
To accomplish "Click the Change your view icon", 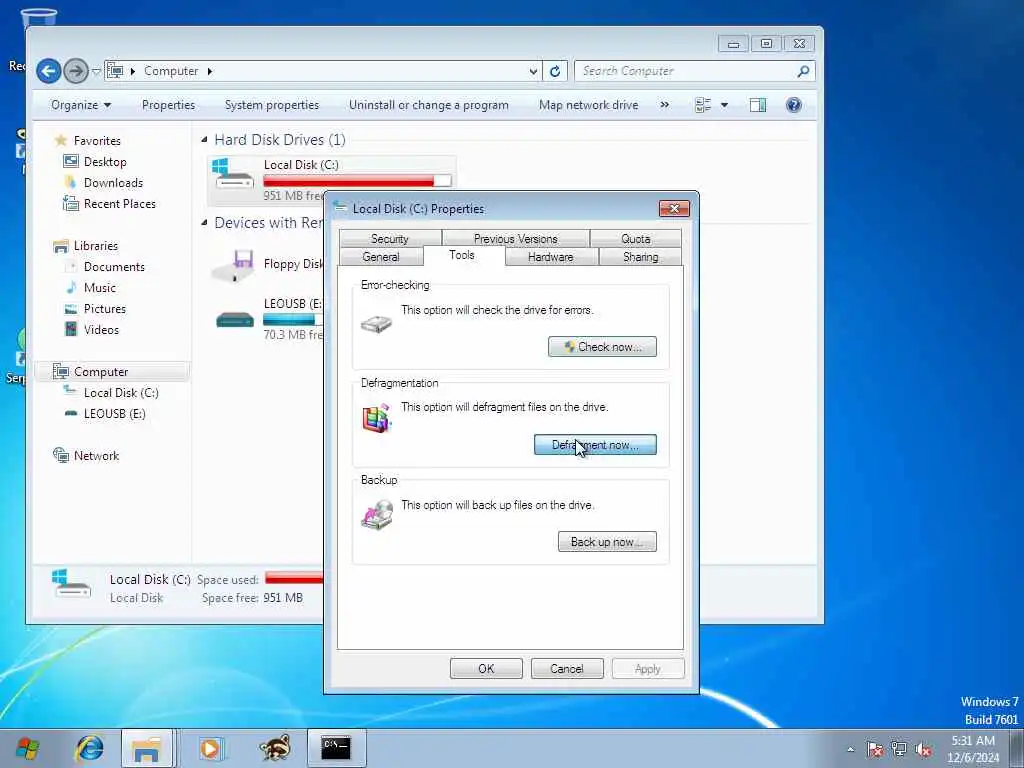I will click(703, 105).
